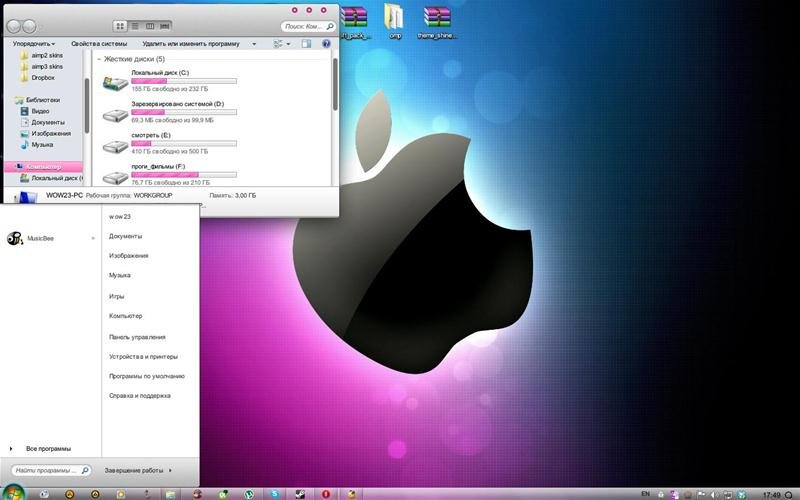Click the Windows Start orb
The height and width of the screenshot is (500, 800).
14,493
